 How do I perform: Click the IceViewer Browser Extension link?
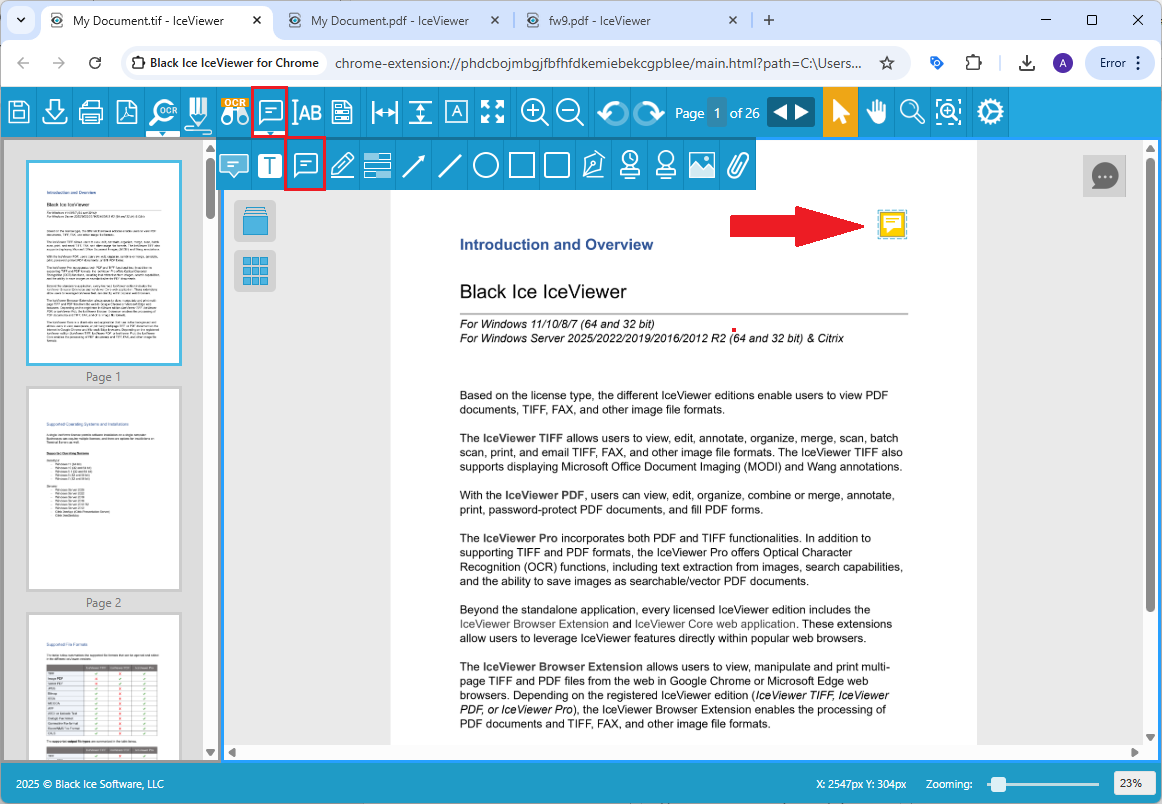[x=534, y=624]
